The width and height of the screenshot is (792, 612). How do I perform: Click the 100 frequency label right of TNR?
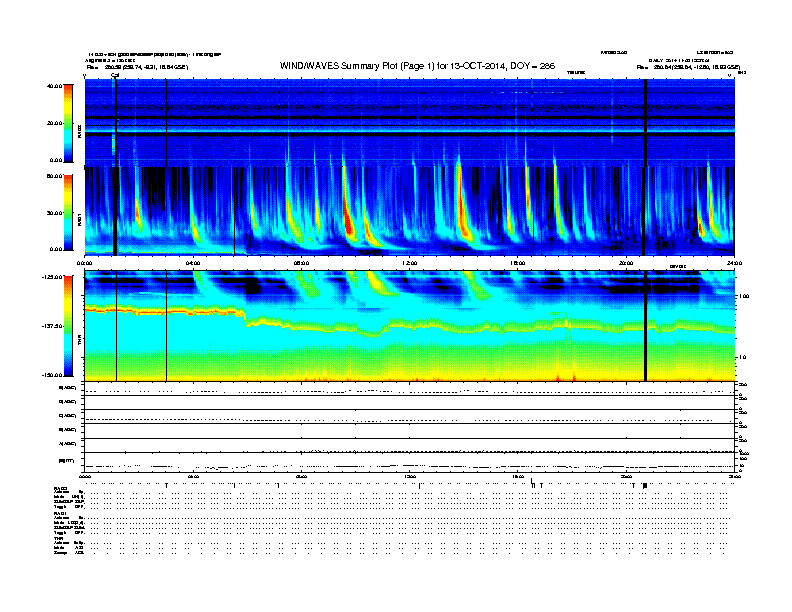pos(743,296)
